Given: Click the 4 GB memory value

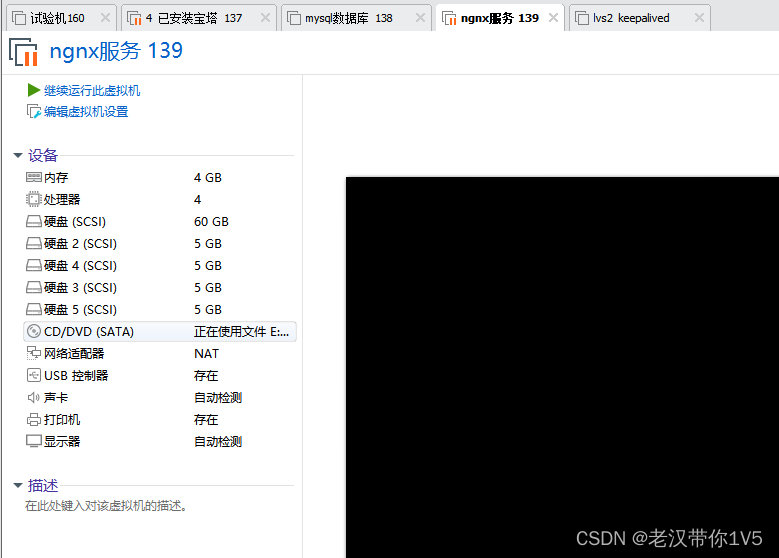Looking at the screenshot, I should coord(208,177).
